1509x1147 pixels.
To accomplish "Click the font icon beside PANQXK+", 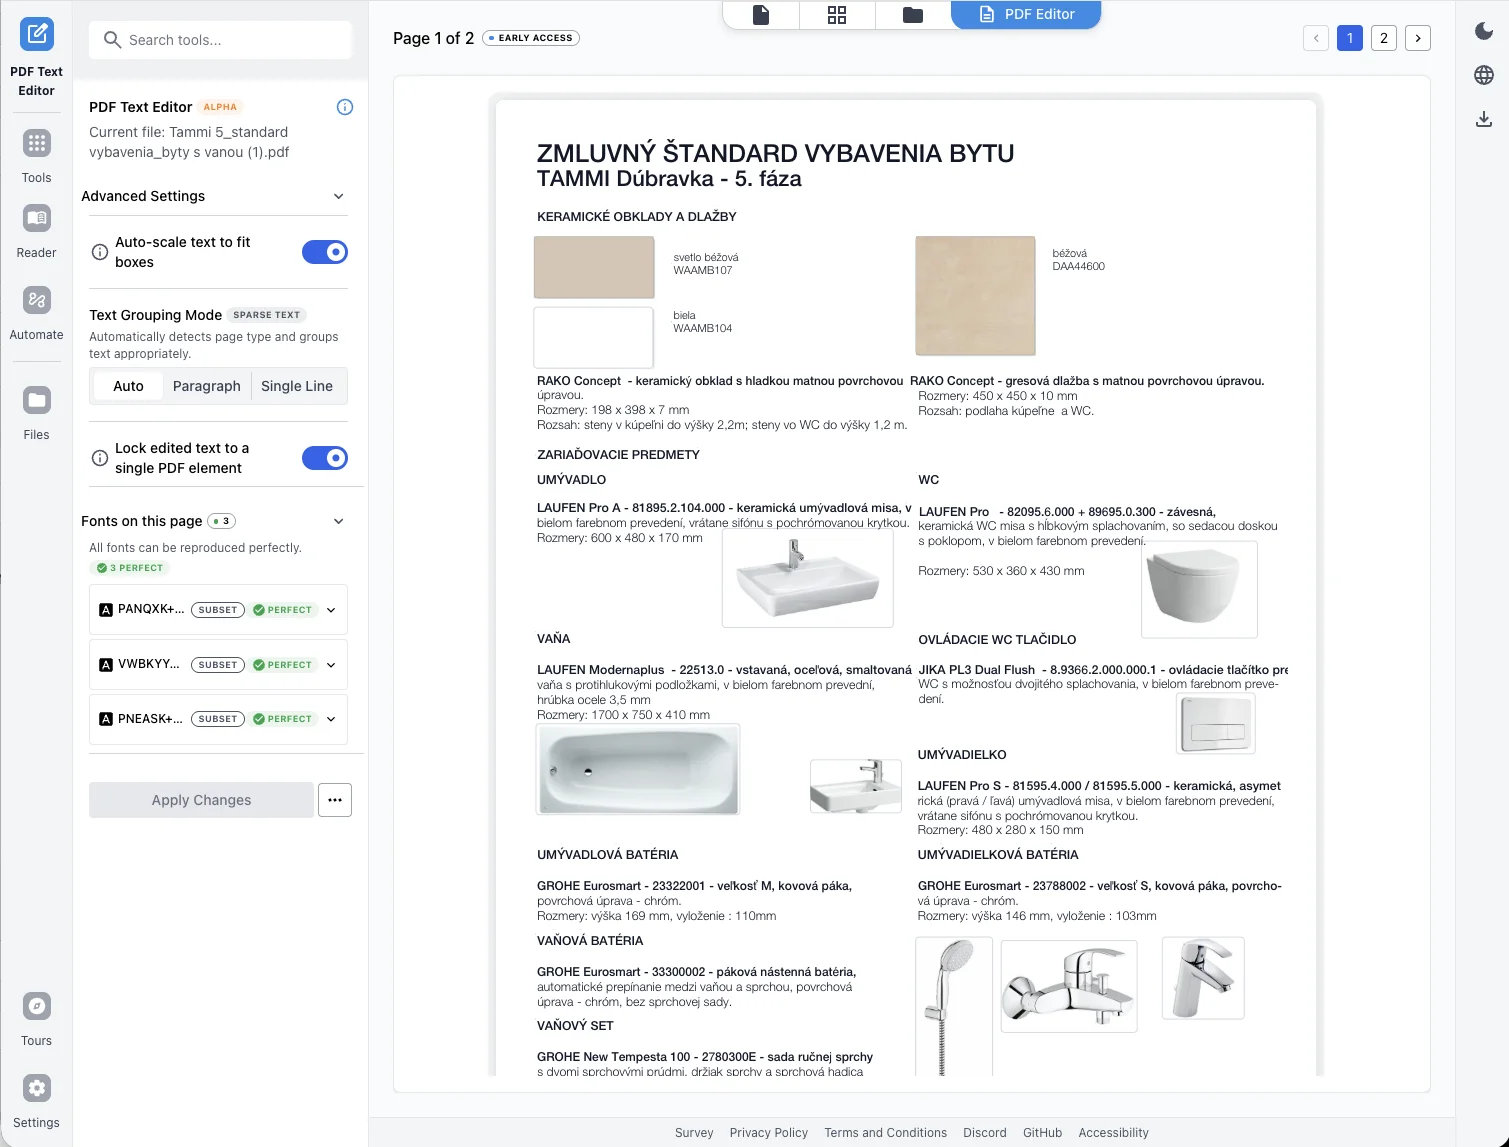I will click(x=106, y=610).
